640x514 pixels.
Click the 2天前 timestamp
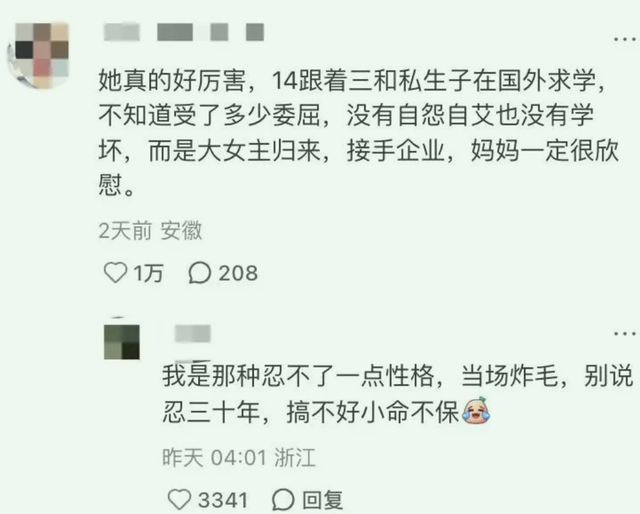coord(125,231)
